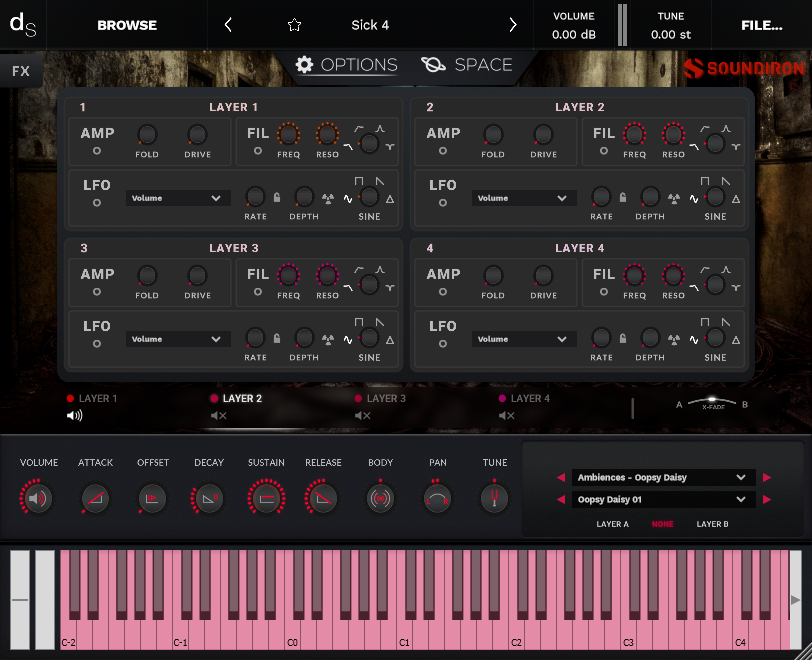
Task: Select previous sample with left arrow beside Oopsy Daisy 01
Action: pos(561,499)
